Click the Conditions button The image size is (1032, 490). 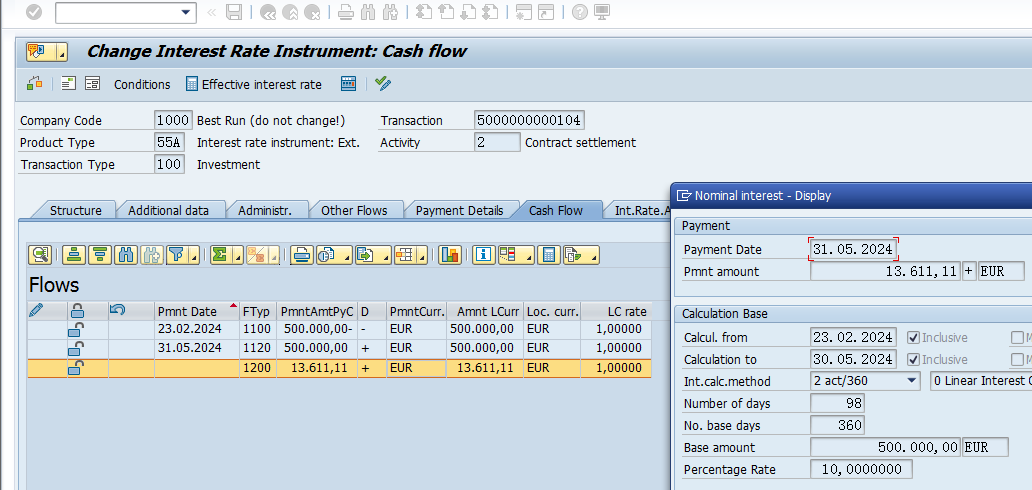click(142, 84)
